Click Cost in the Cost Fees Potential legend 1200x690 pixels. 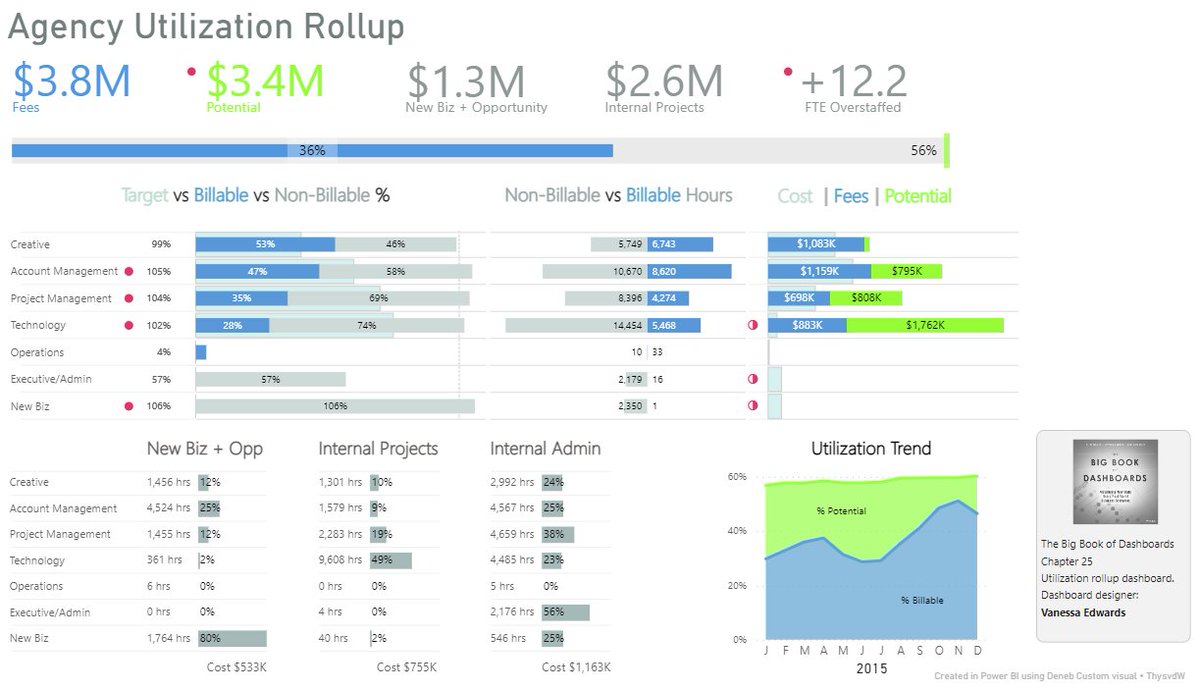pyautogui.click(x=795, y=196)
